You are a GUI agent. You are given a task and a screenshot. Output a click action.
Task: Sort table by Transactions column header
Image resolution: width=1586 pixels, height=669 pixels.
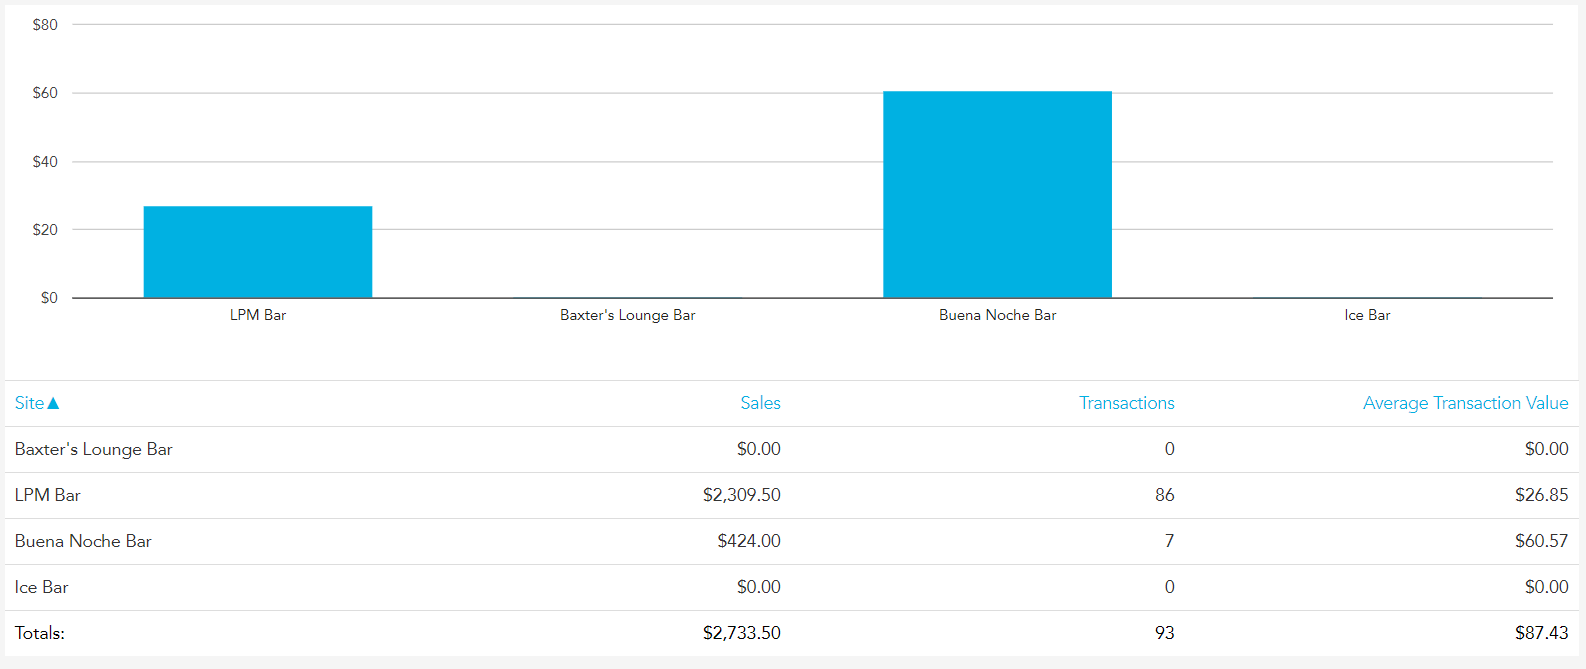[1126, 403]
